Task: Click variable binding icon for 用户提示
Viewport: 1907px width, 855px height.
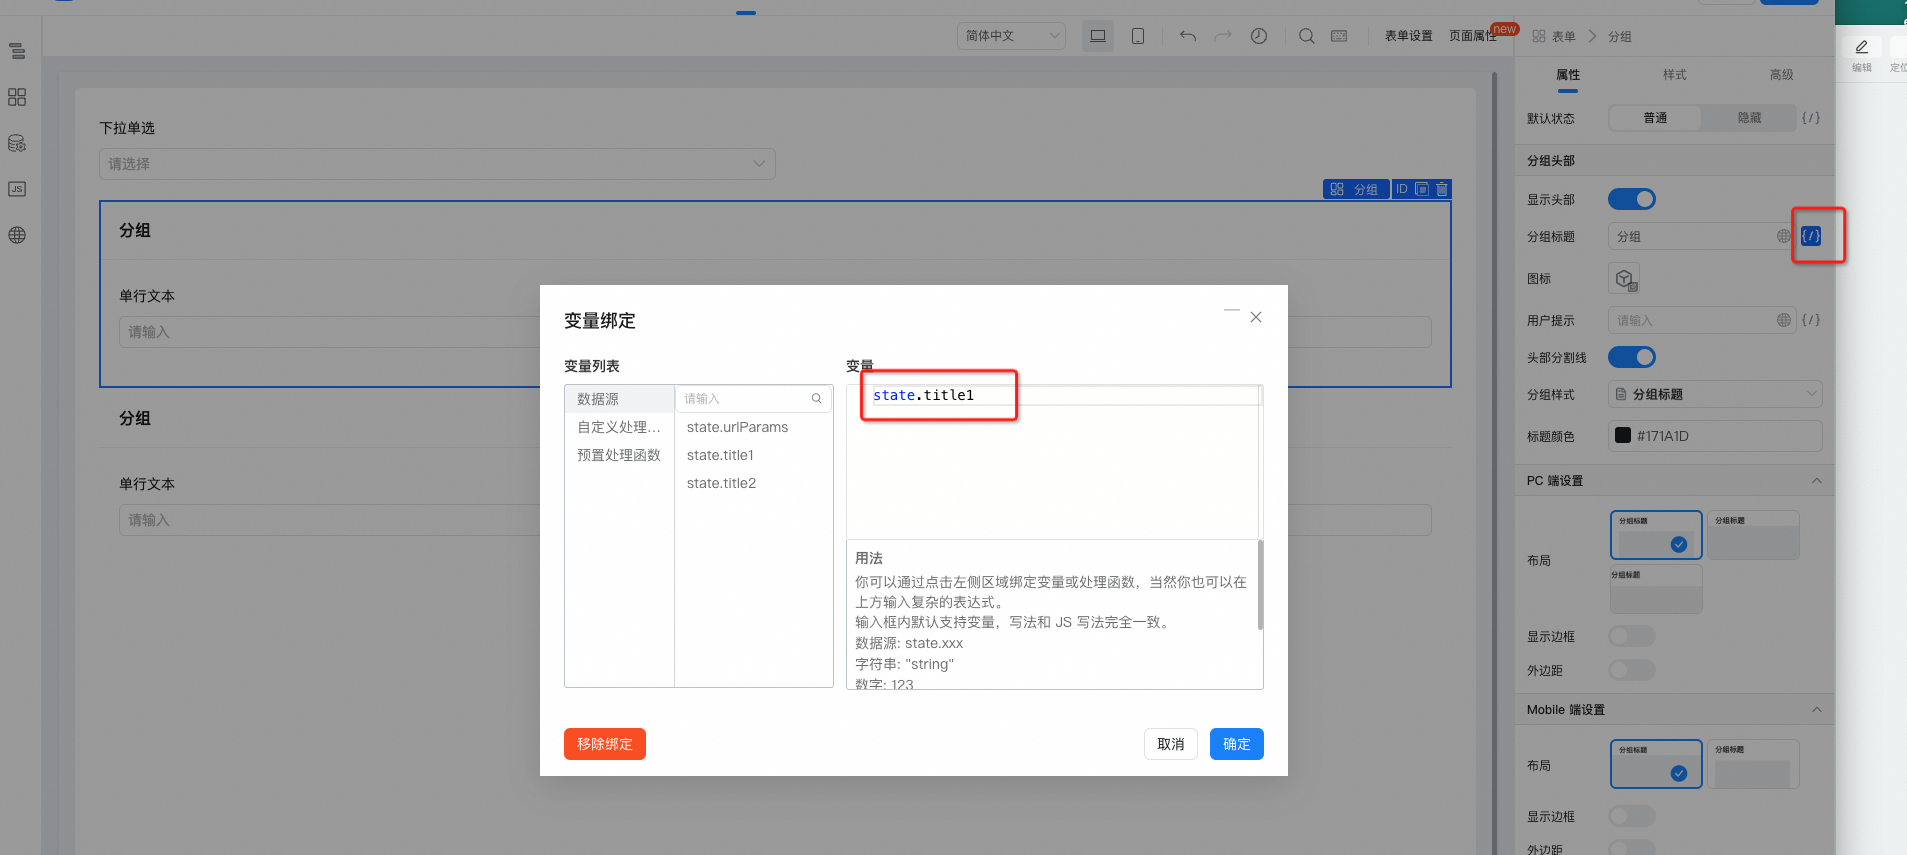Action: [1811, 320]
